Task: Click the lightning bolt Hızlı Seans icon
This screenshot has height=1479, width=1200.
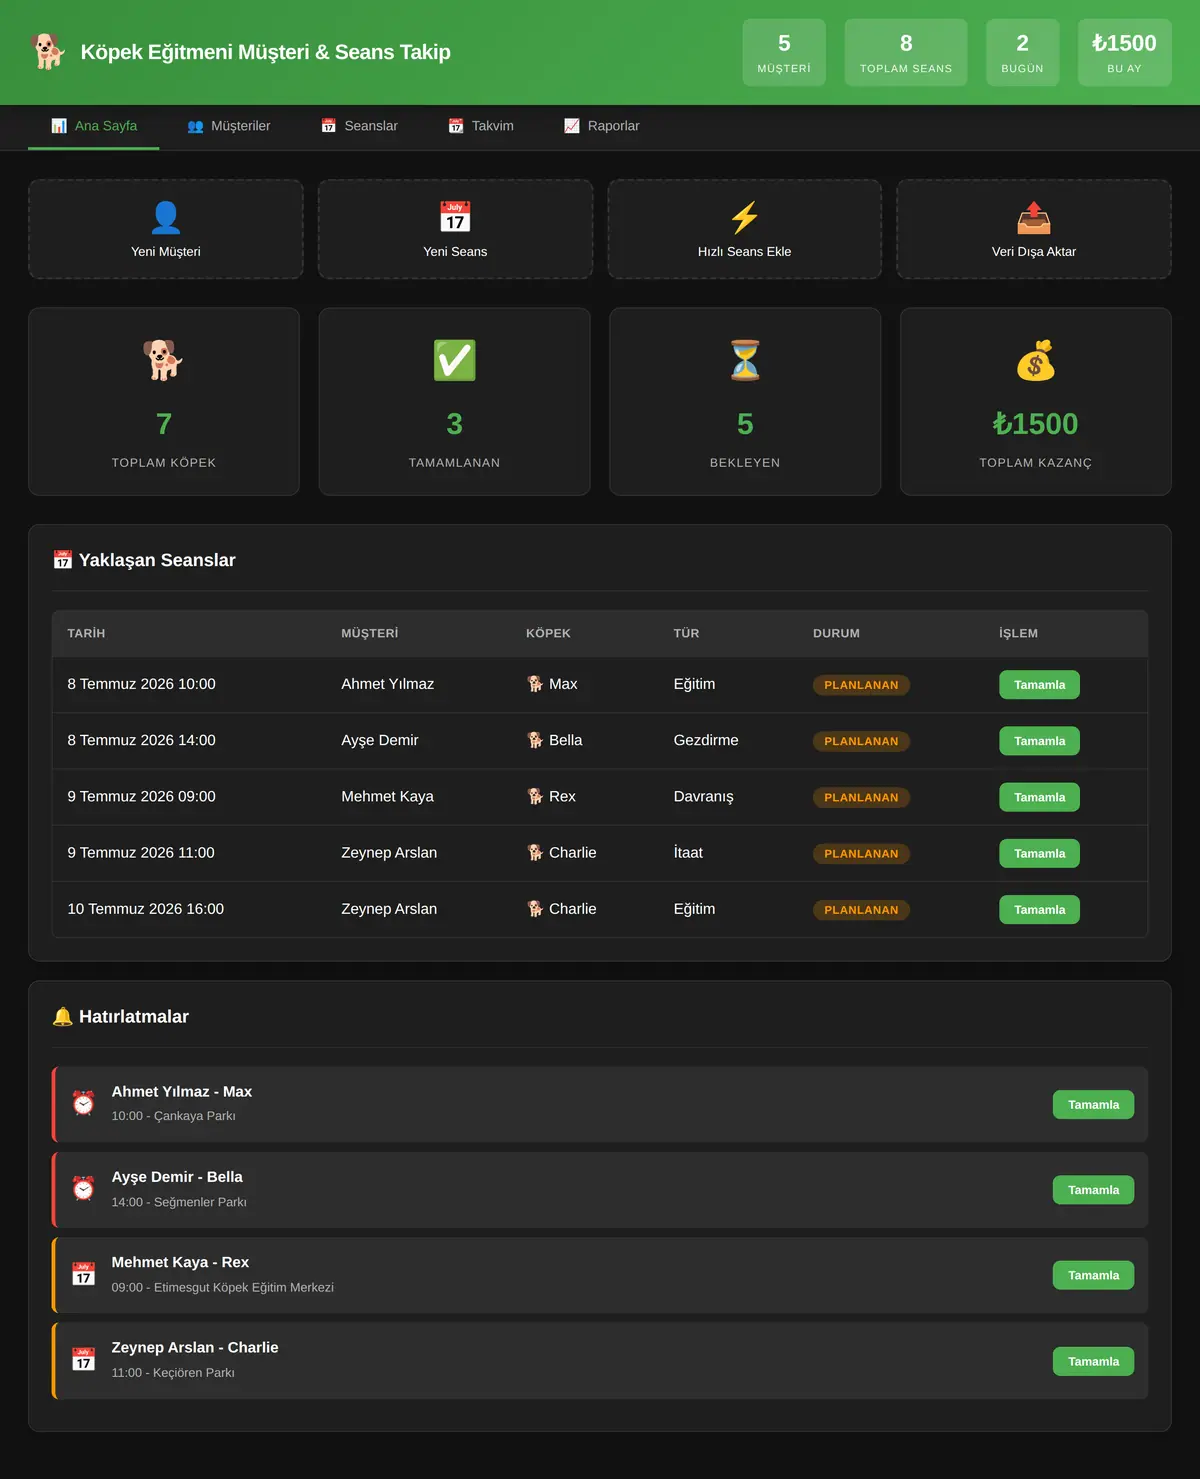Action: (745, 217)
